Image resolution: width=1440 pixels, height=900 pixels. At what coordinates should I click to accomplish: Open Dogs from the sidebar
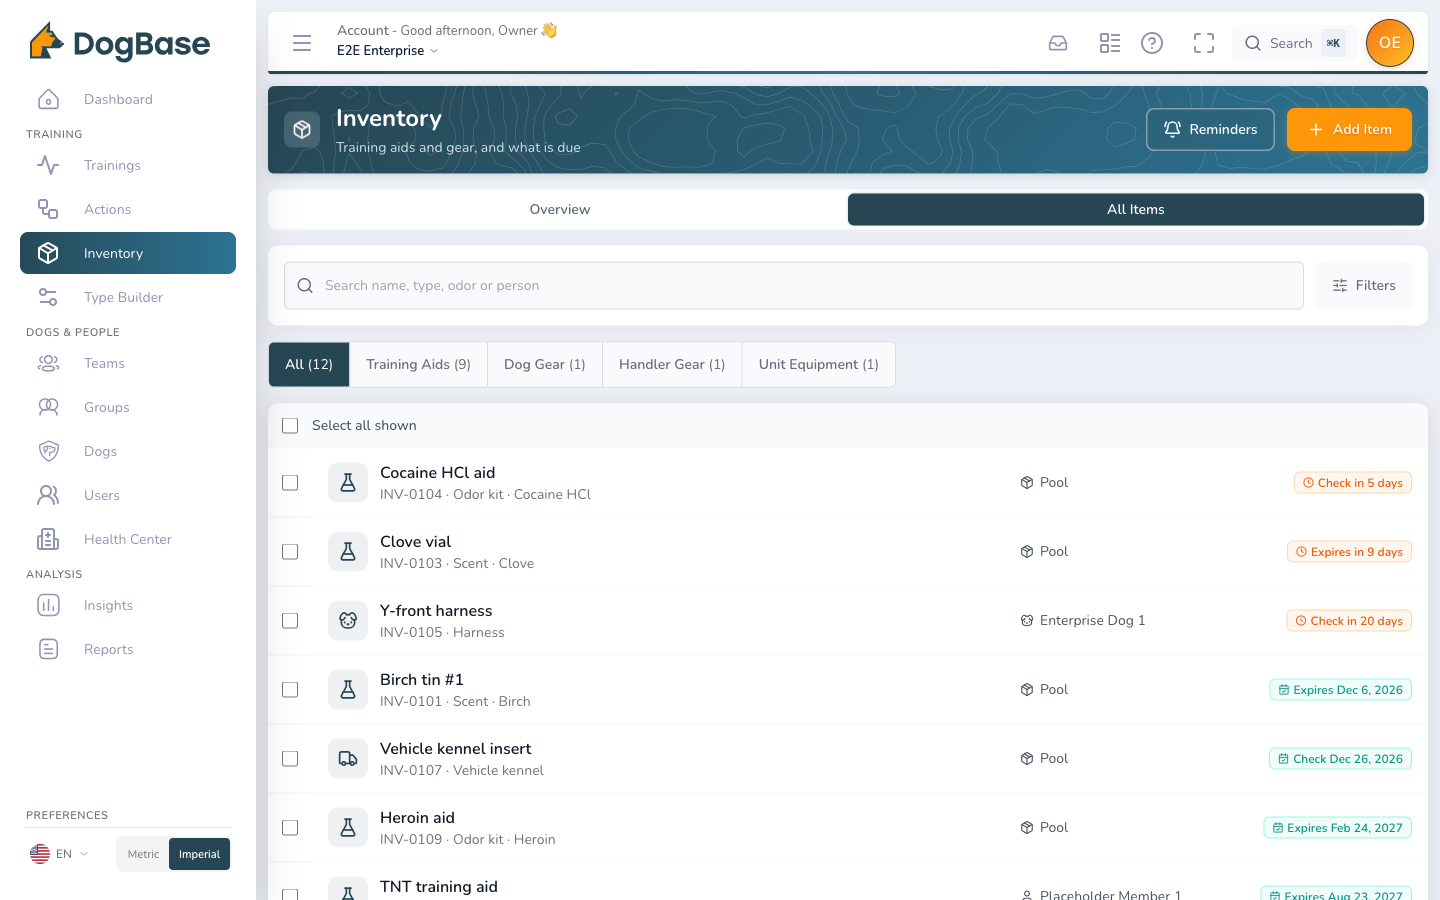[128, 451]
